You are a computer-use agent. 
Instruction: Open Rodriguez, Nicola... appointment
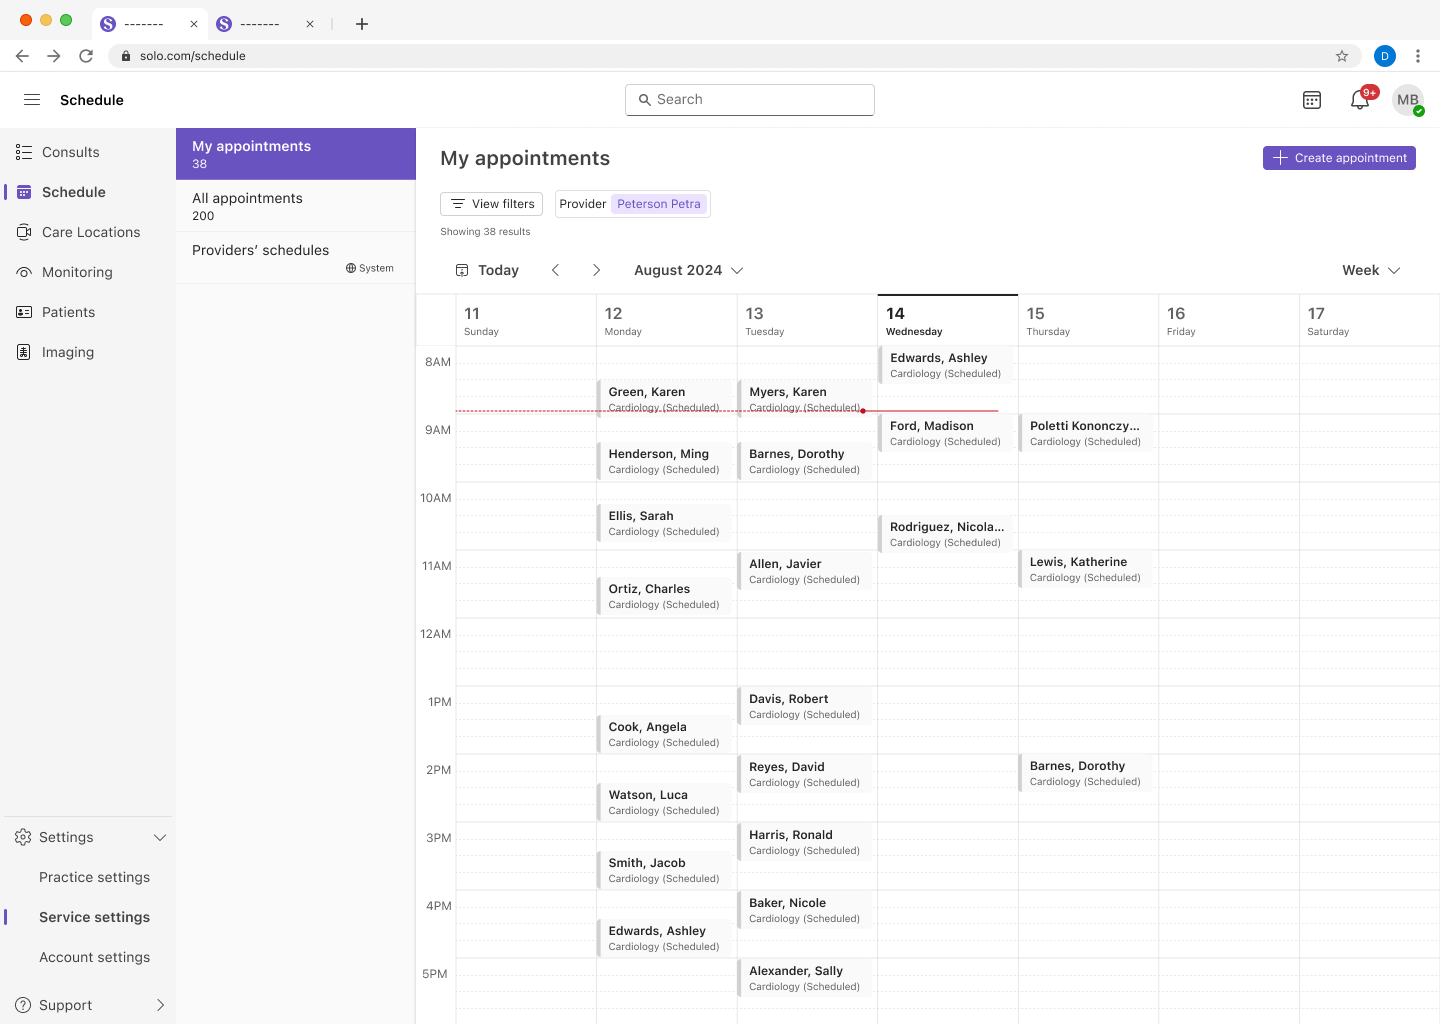946,532
